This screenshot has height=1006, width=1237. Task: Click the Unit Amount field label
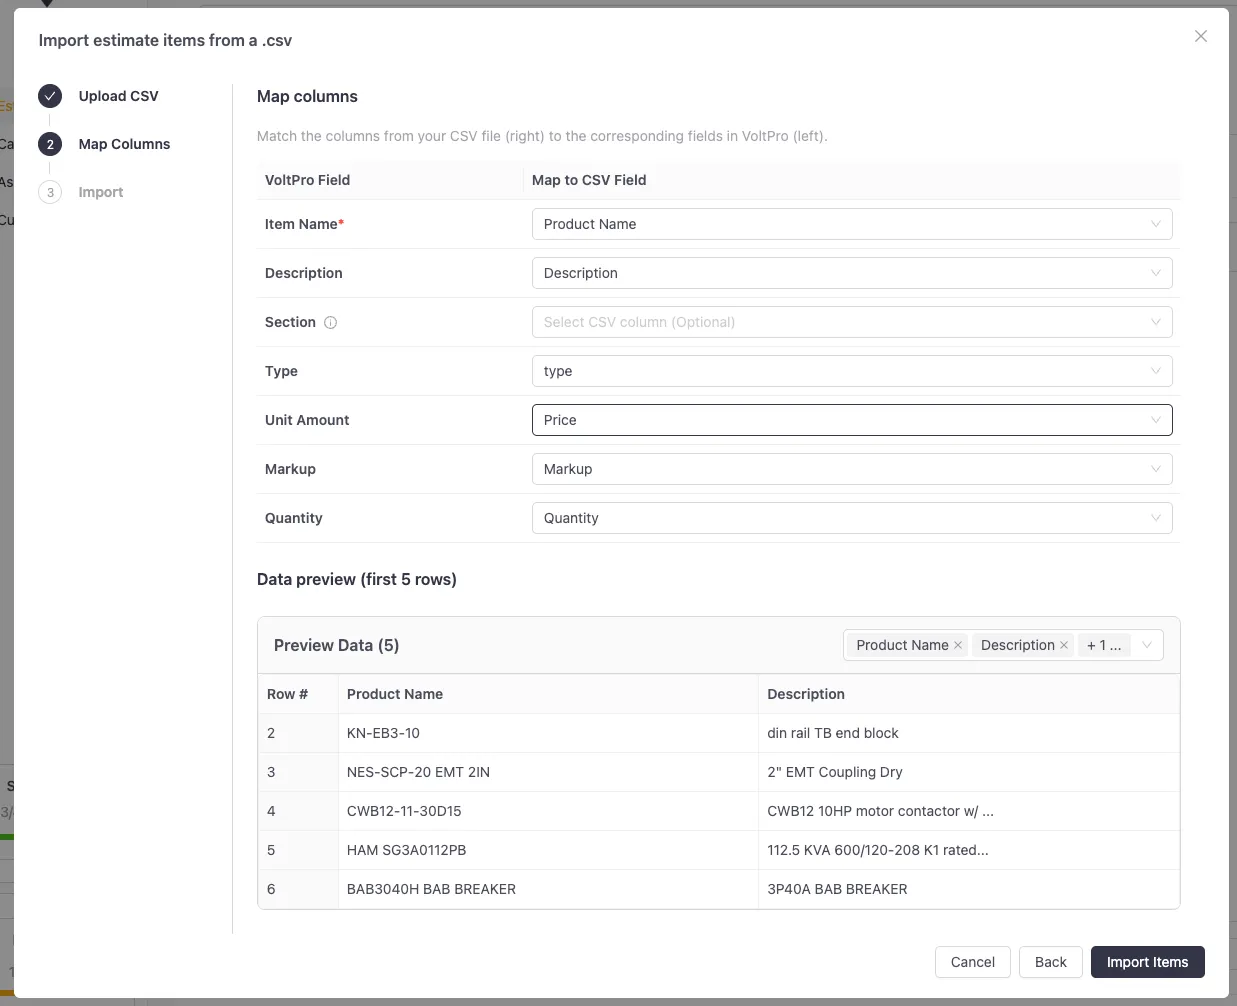tap(307, 420)
